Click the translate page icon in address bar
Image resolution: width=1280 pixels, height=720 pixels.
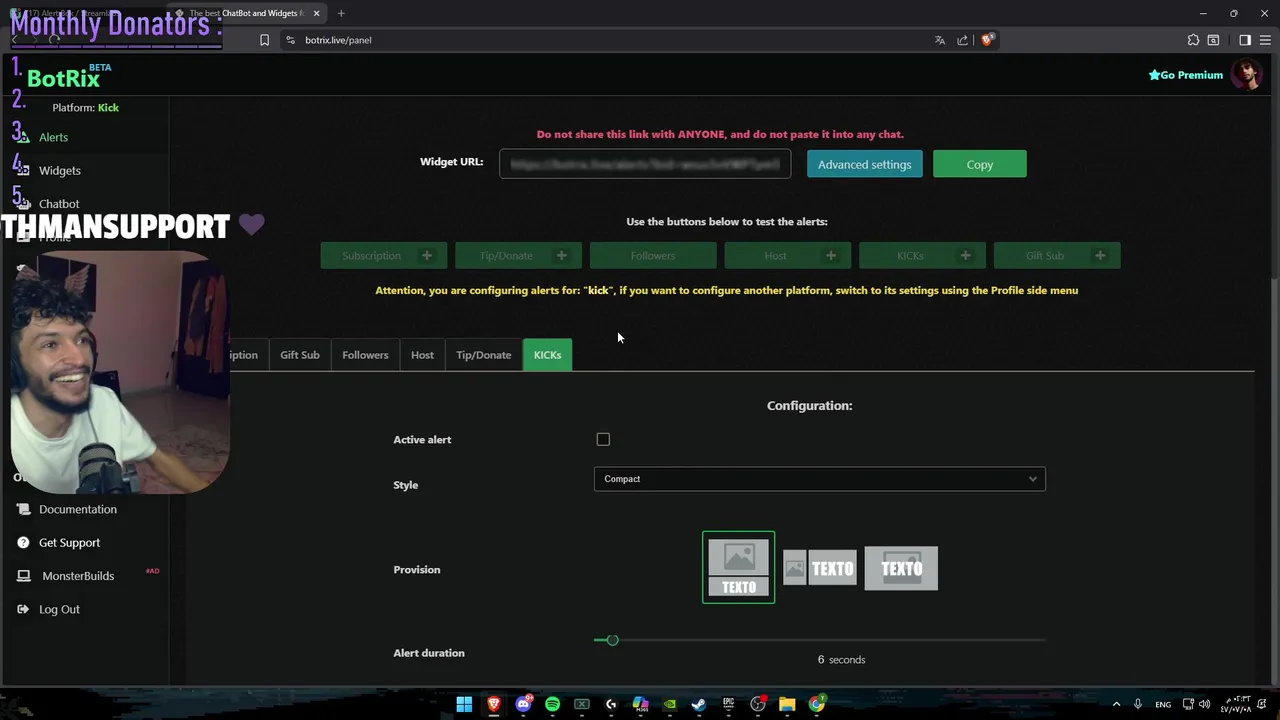939,40
